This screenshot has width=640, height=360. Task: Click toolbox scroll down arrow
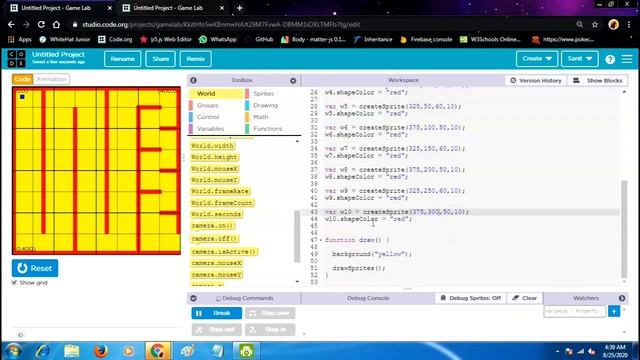point(297,282)
